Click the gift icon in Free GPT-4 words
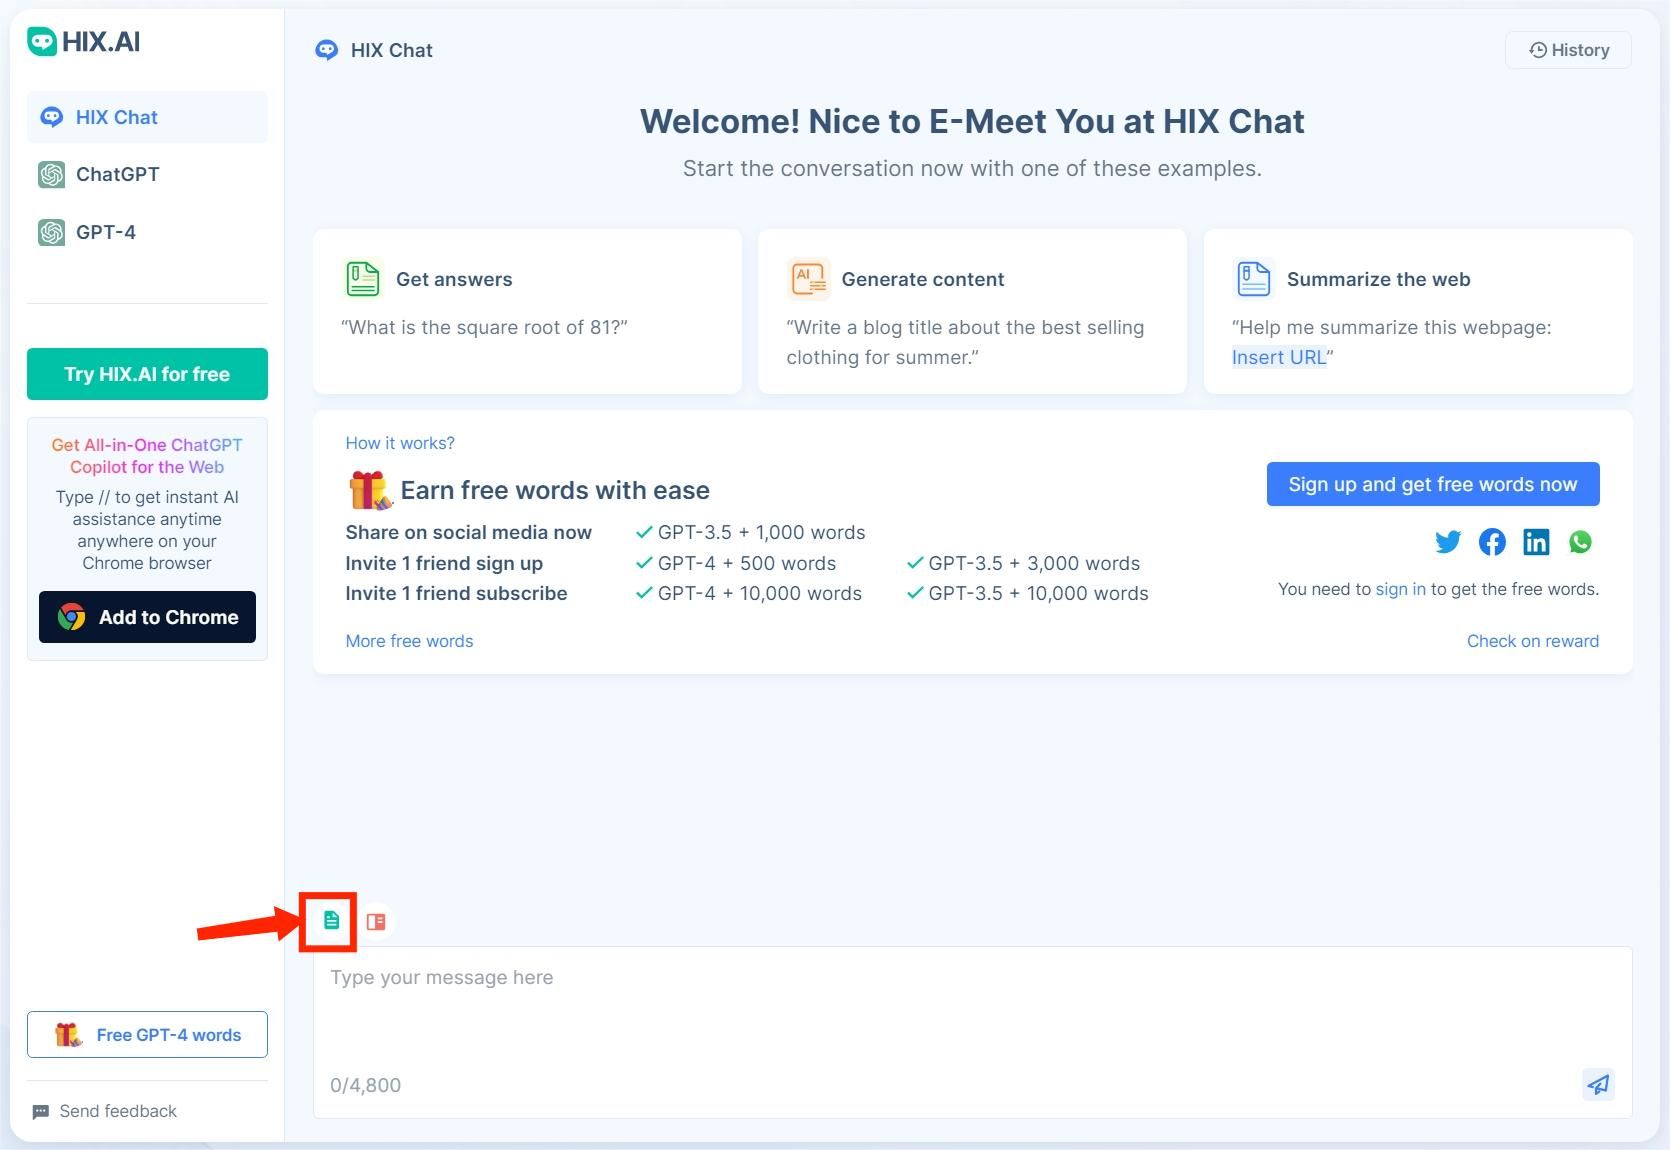This screenshot has height=1150, width=1670. (x=68, y=1035)
